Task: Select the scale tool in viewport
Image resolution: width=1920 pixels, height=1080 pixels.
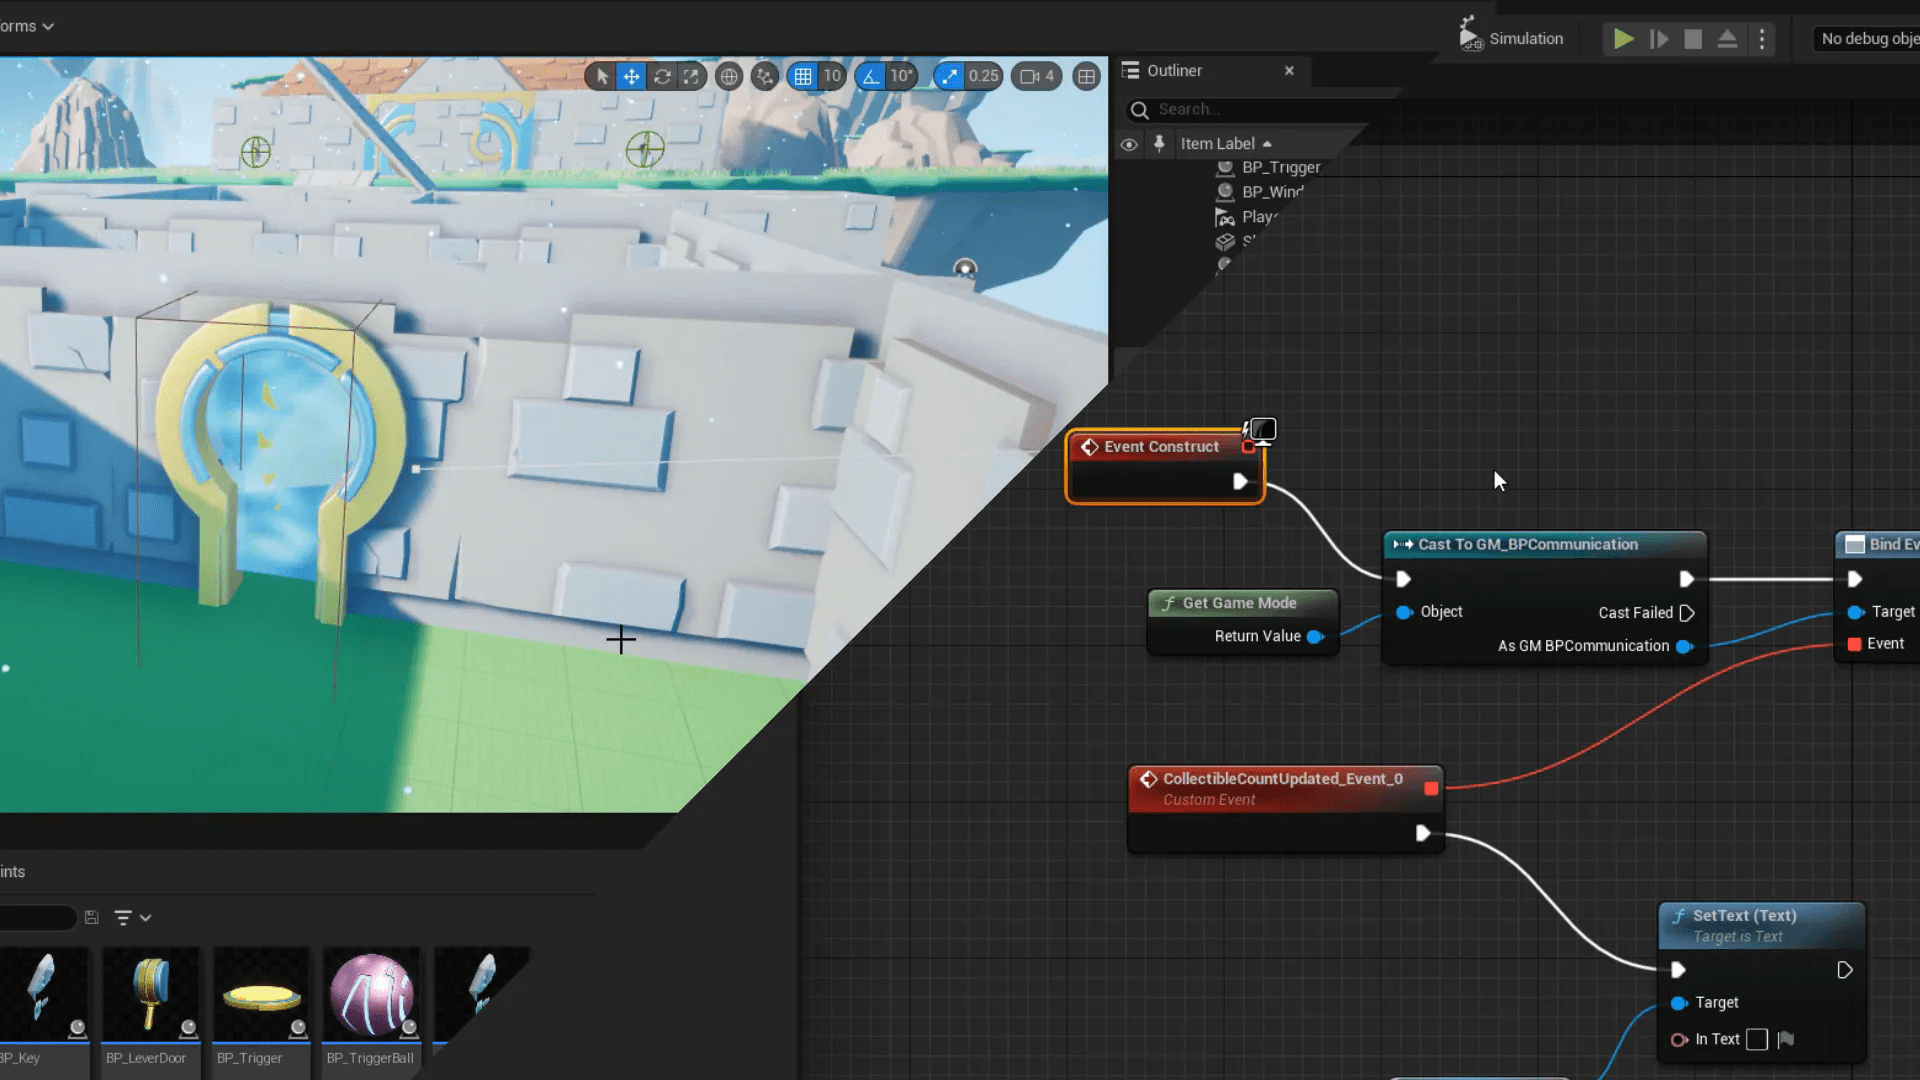Action: coord(692,76)
